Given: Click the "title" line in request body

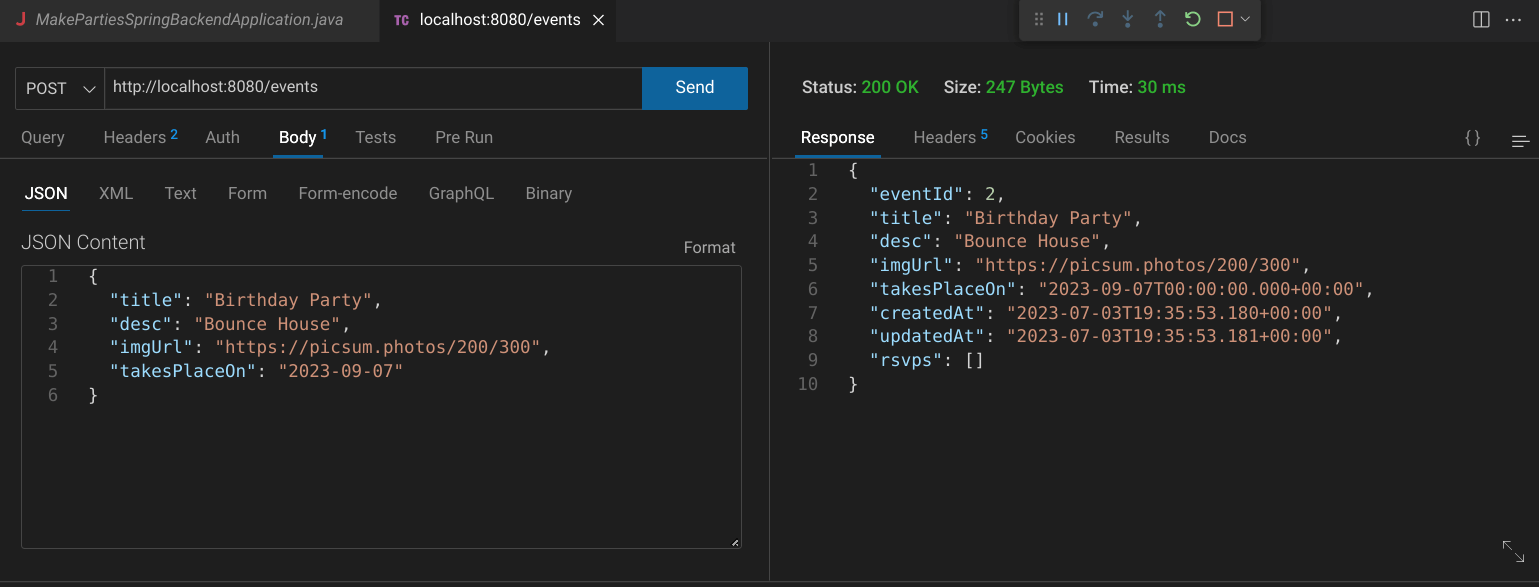Looking at the screenshot, I should pyautogui.click(x=246, y=300).
